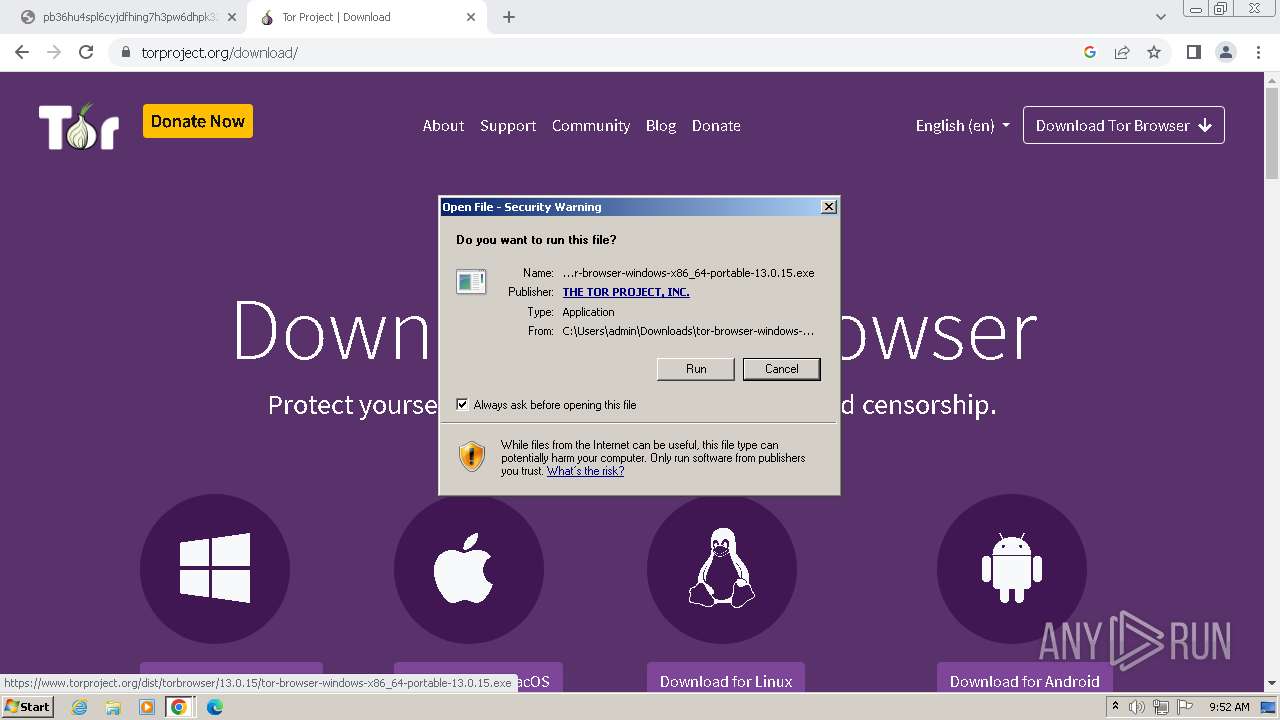Viewport: 1280px width, 720px height.
Task: Click the Start button
Action: (27, 707)
